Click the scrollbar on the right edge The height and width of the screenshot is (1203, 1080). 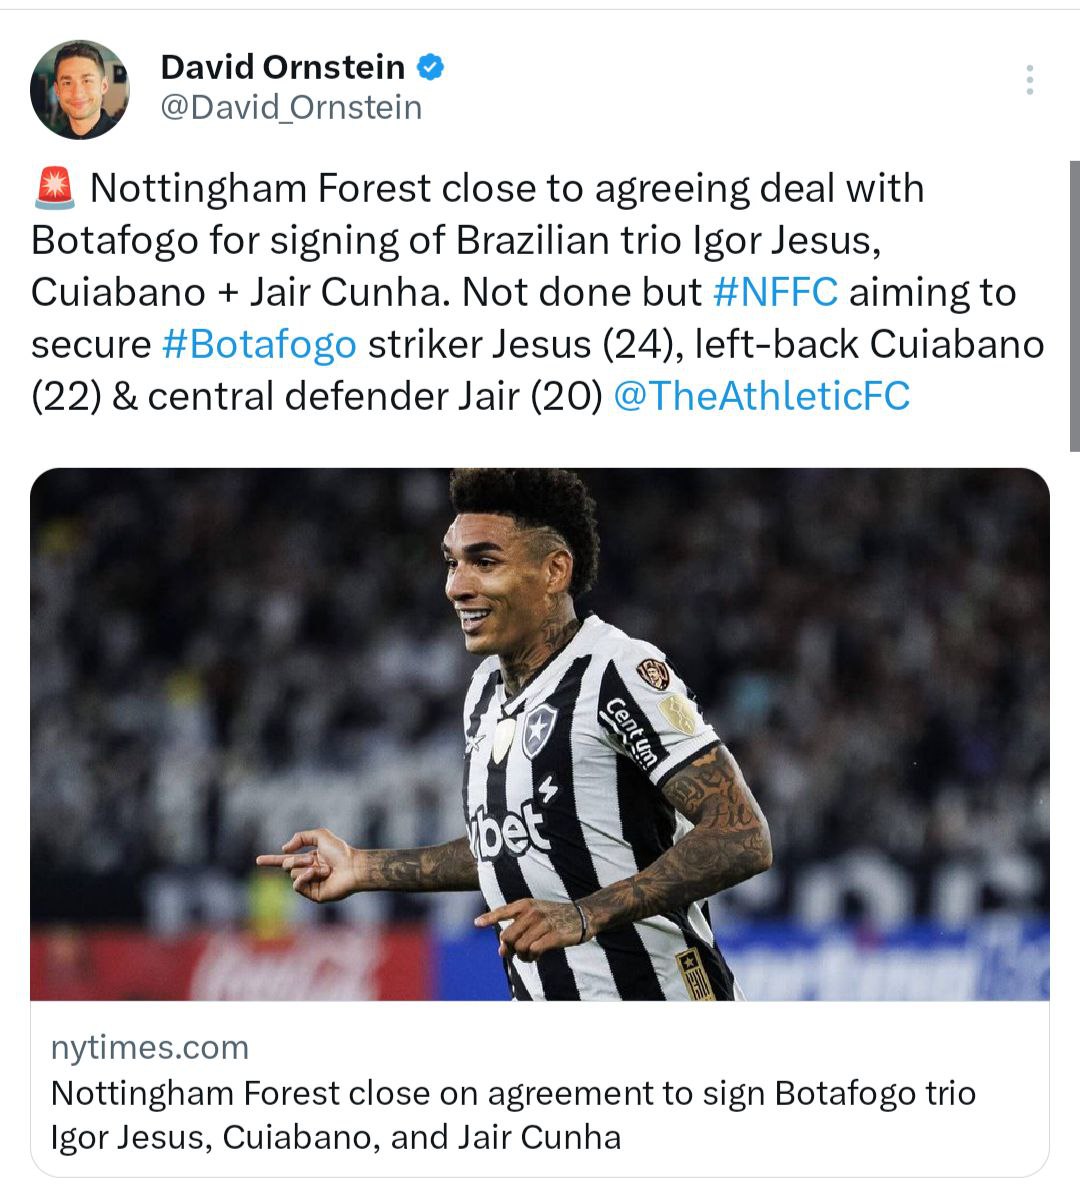[x=1074, y=305]
